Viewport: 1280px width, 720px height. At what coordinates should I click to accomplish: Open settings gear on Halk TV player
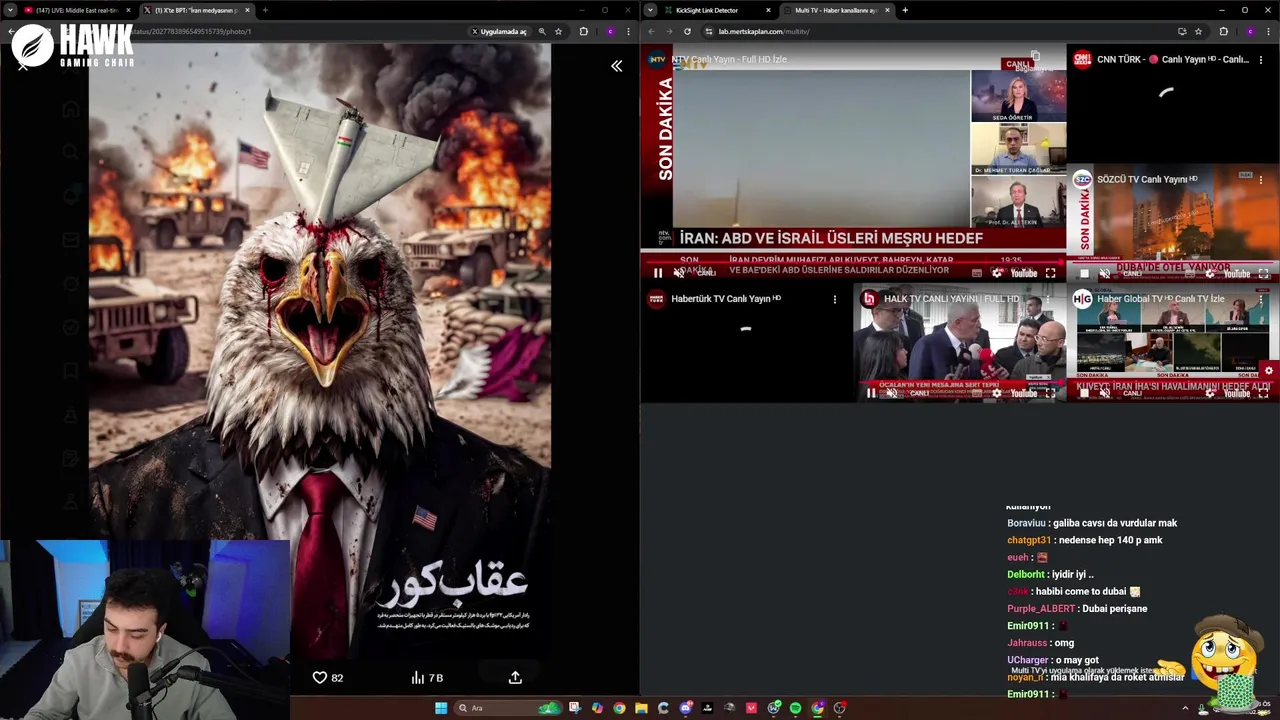click(997, 393)
